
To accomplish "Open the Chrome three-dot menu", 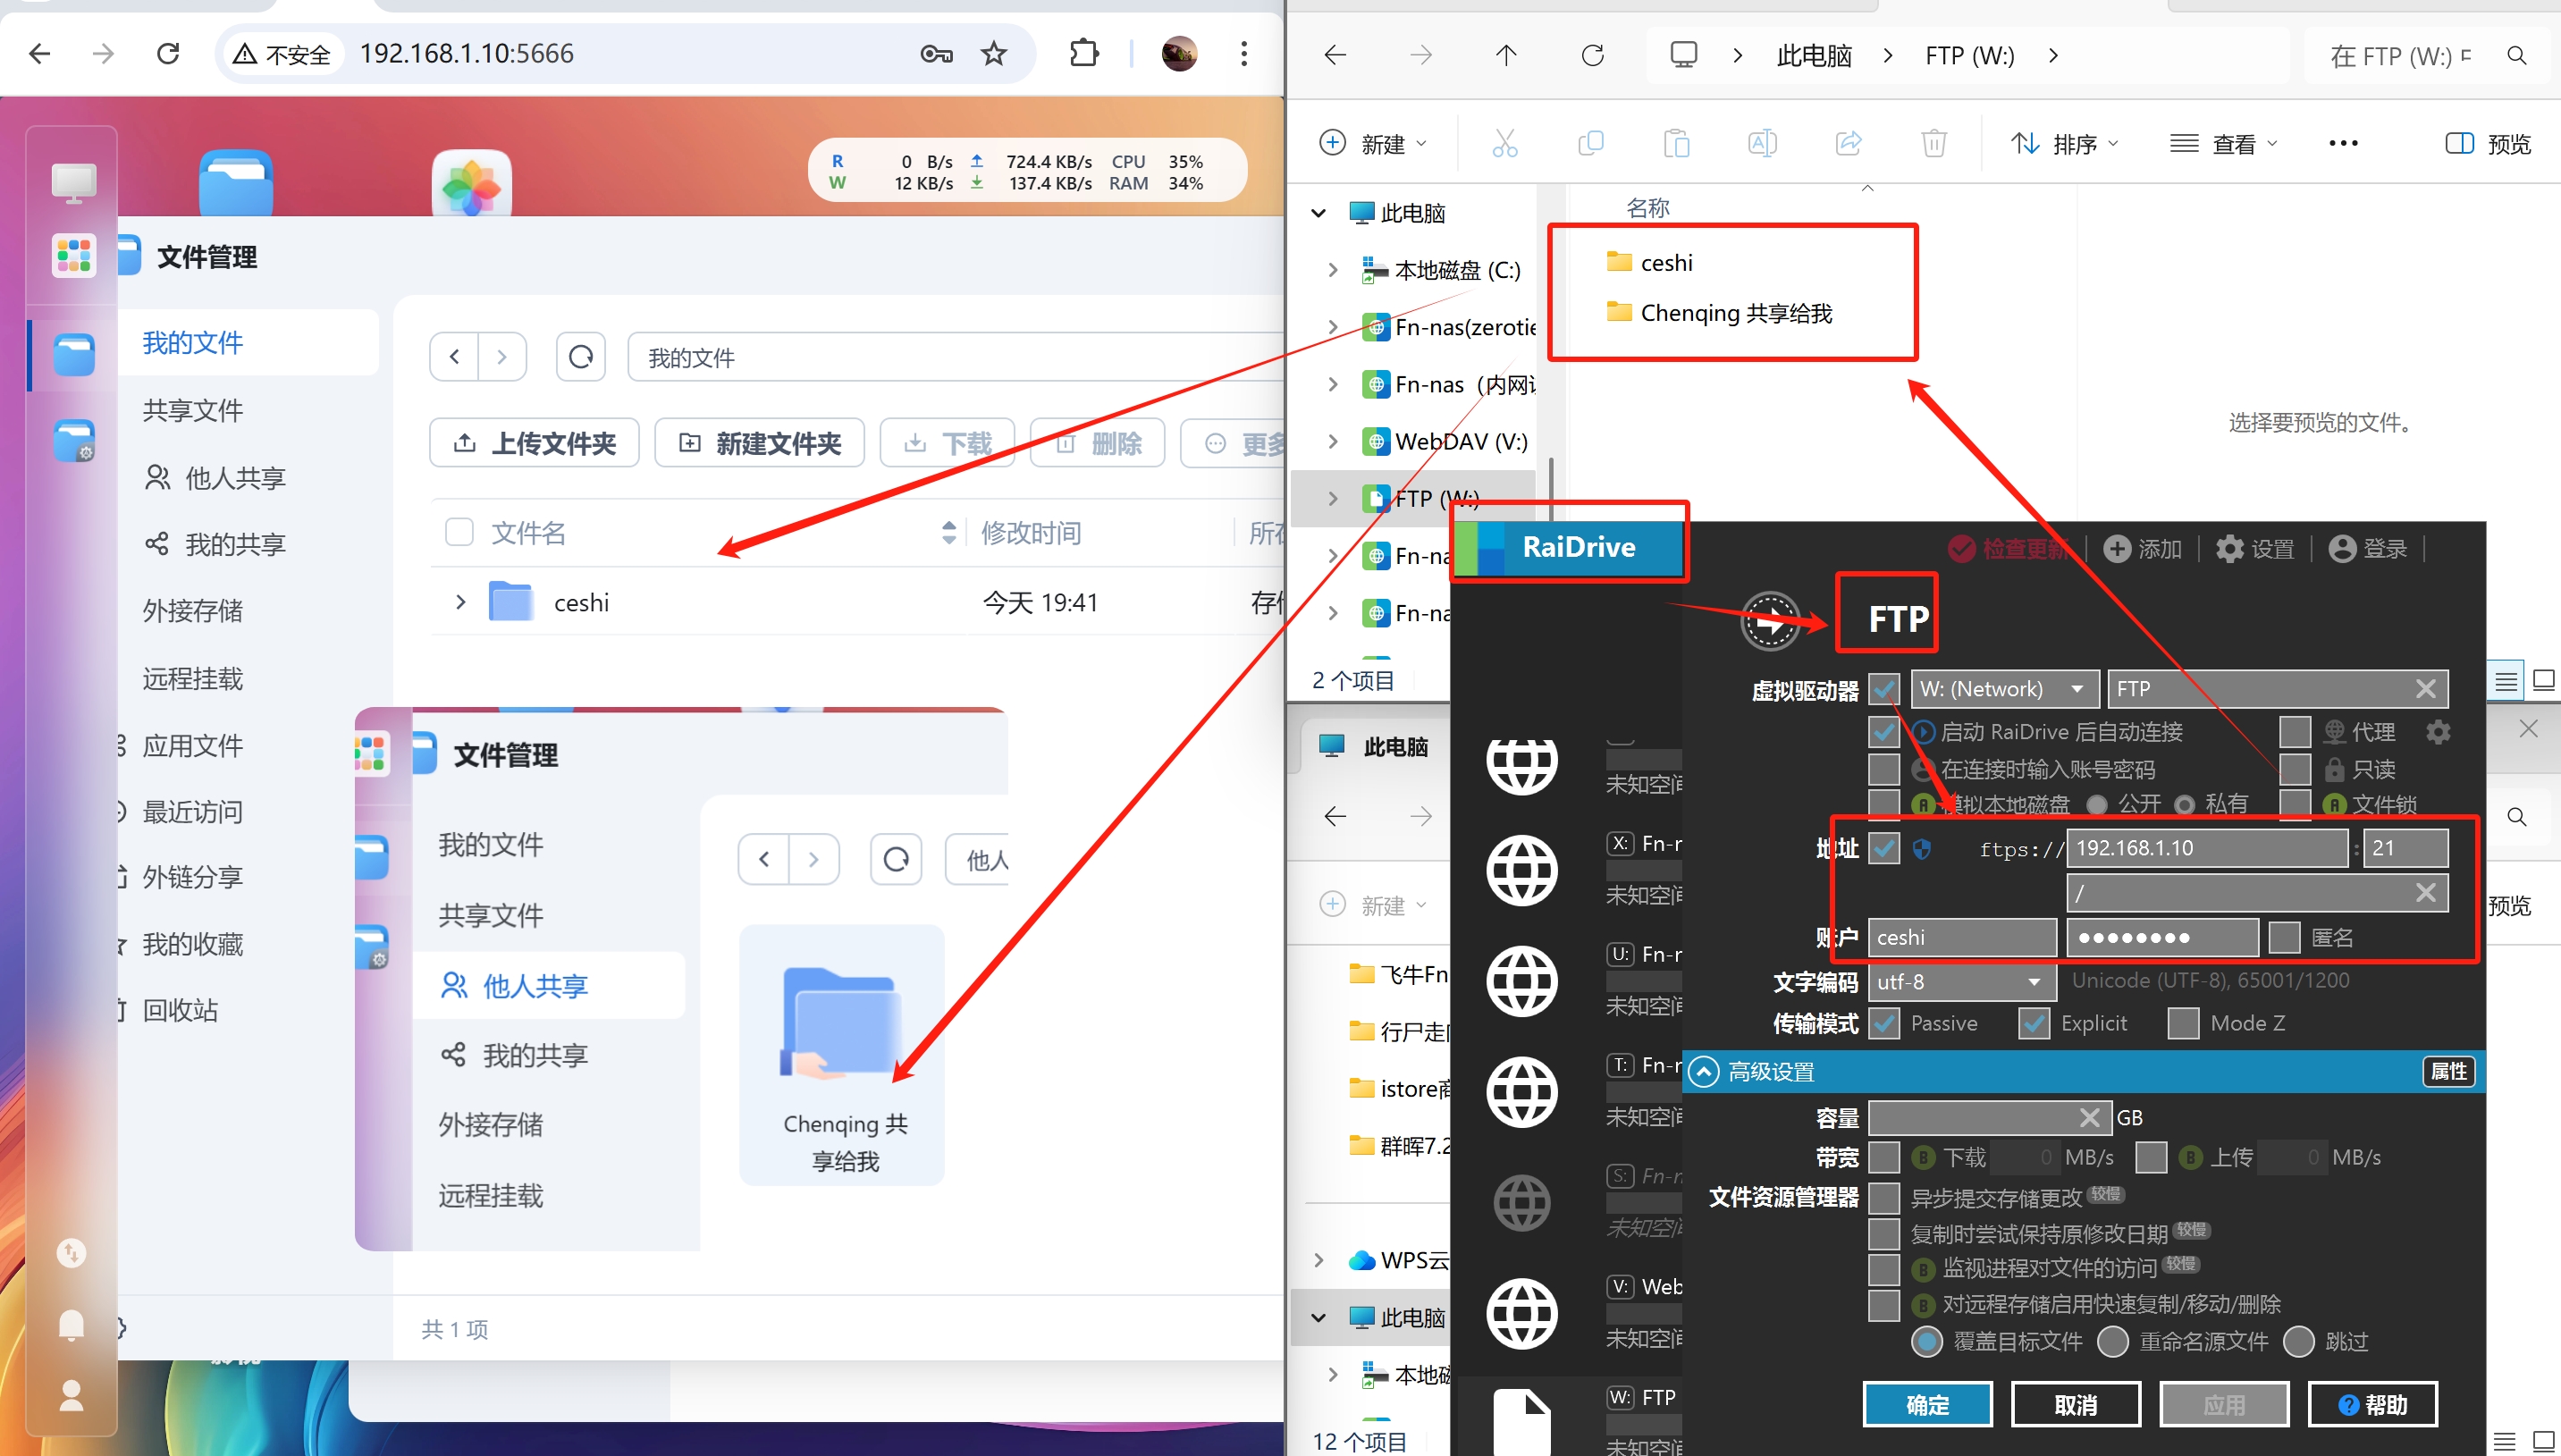I will 1244,53.
